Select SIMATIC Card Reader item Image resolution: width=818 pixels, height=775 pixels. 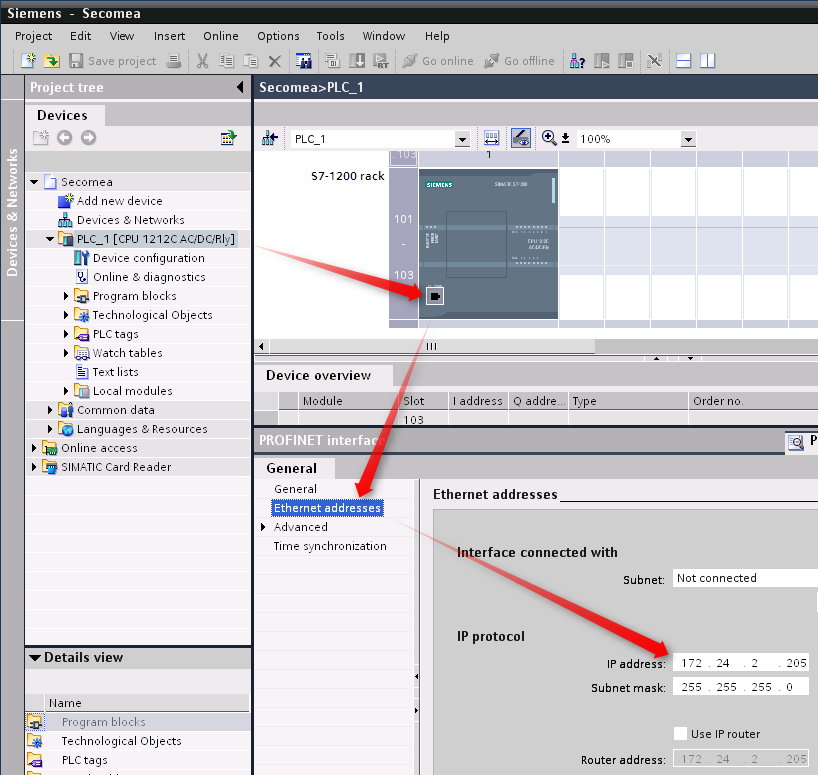coord(116,467)
